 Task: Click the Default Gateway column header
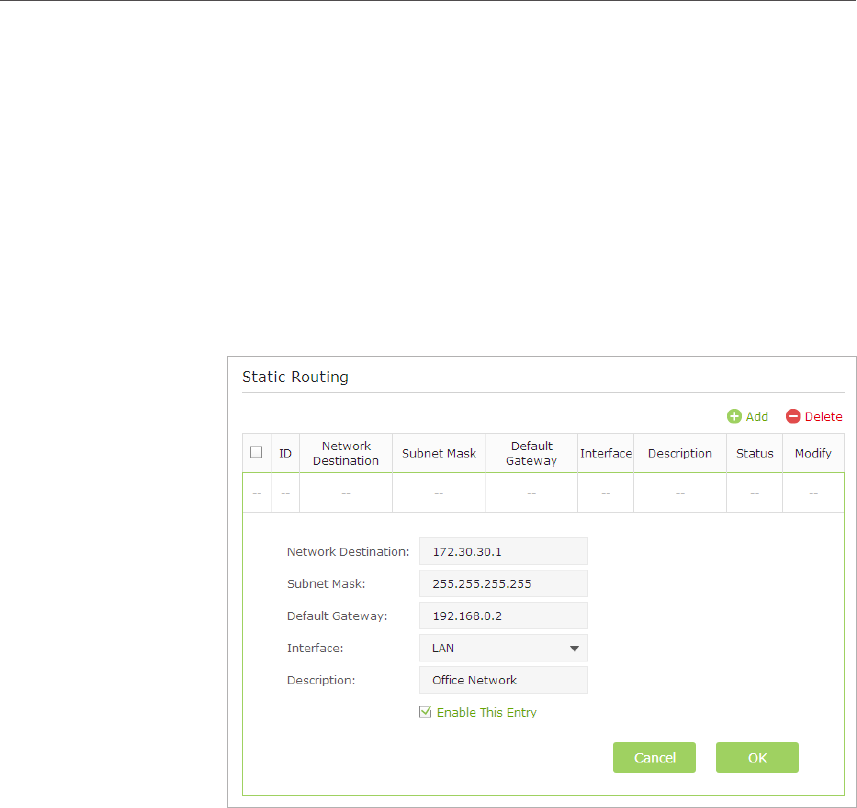pos(531,453)
